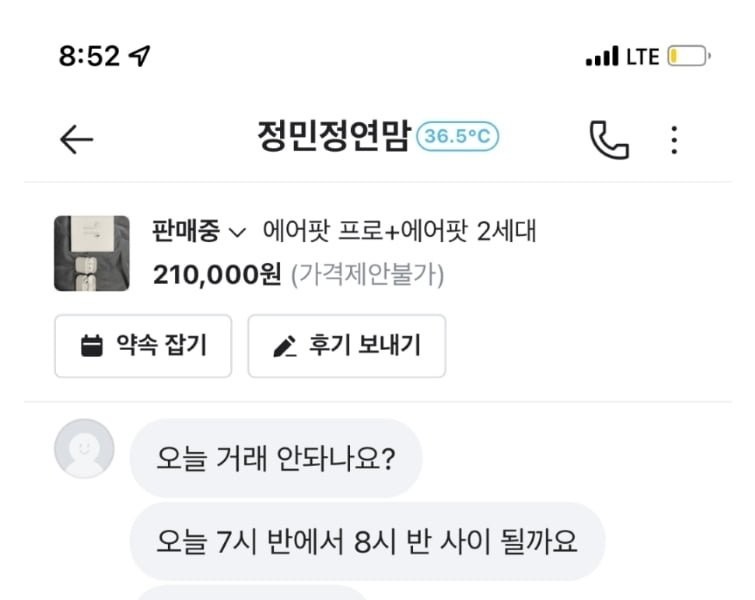The width and height of the screenshot is (755, 600).
Task: Tap the 36.5°C manner temperature badge
Action: click(457, 137)
